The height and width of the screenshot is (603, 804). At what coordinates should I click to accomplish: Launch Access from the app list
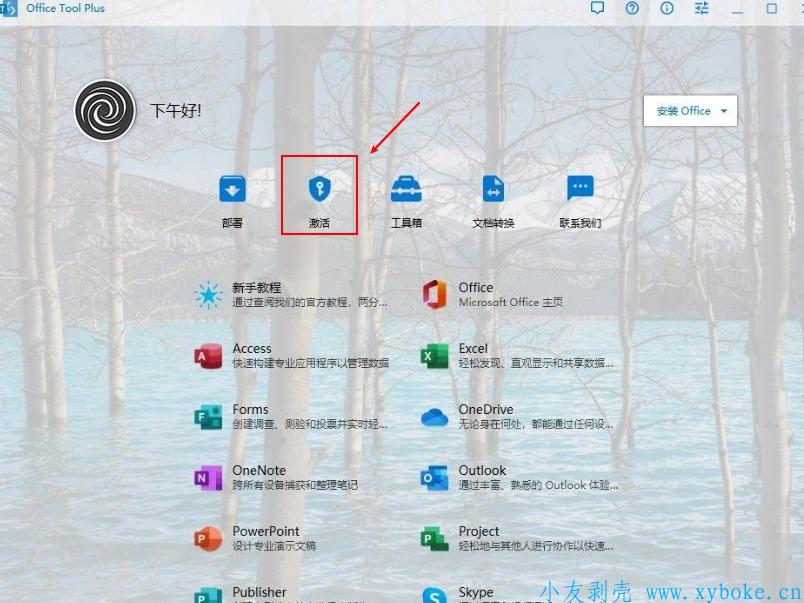(x=290, y=355)
